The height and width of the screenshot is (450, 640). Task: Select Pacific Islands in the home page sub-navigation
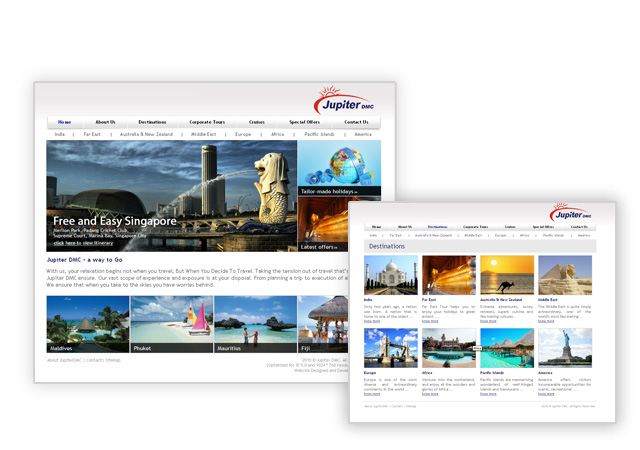pyautogui.click(x=319, y=134)
